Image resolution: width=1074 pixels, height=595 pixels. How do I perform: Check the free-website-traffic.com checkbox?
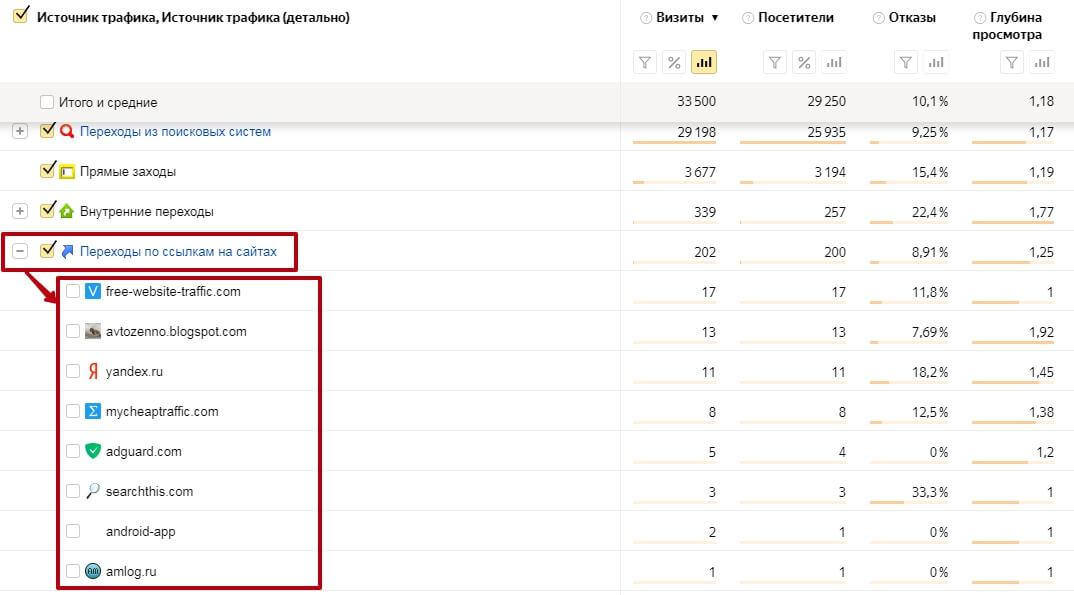coord(73,291)
